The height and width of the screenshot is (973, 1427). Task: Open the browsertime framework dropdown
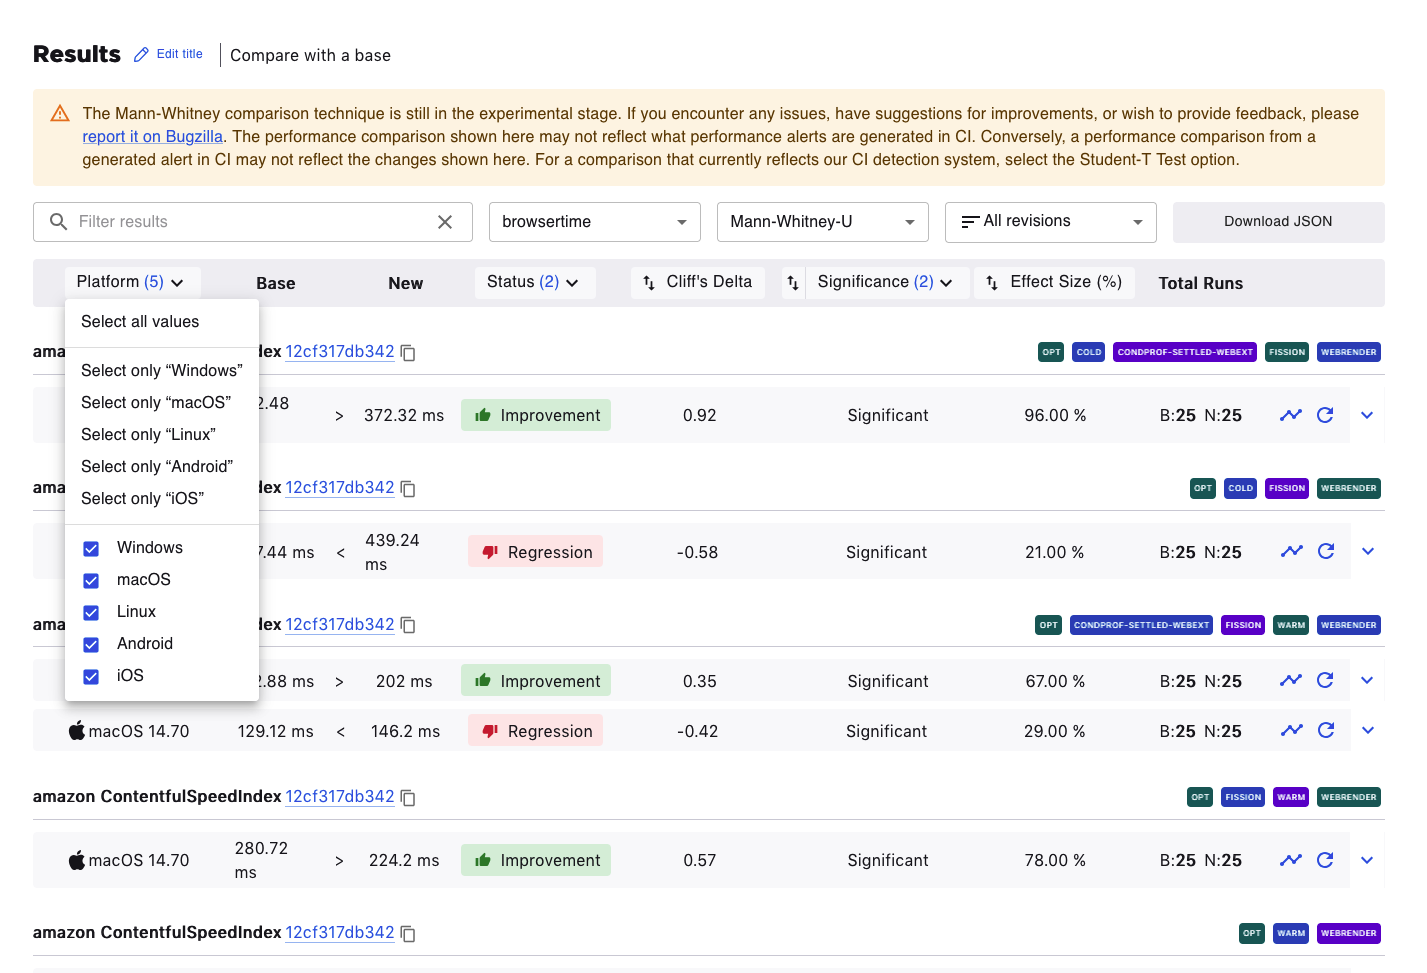tap(594, 222)
